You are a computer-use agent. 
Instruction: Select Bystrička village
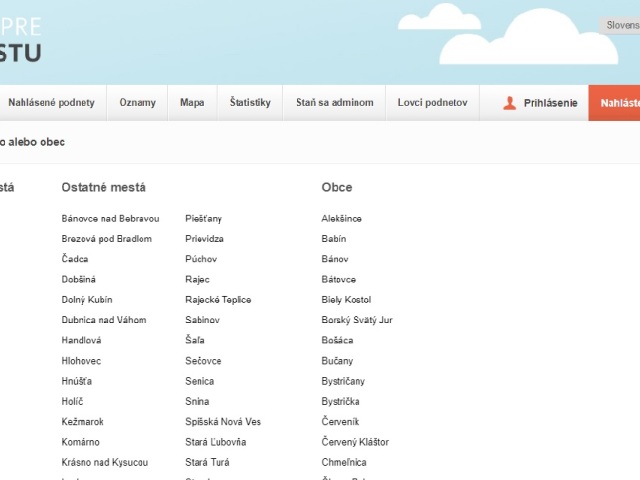coord(340,402)
